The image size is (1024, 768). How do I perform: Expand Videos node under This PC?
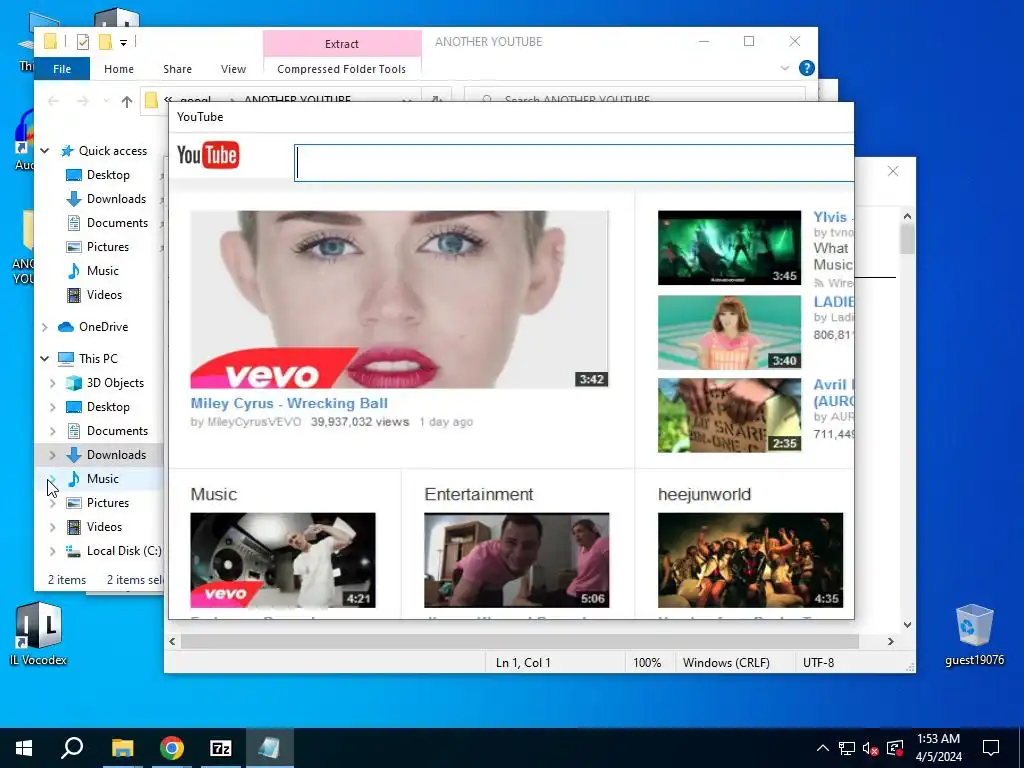[x=53, y=527]
